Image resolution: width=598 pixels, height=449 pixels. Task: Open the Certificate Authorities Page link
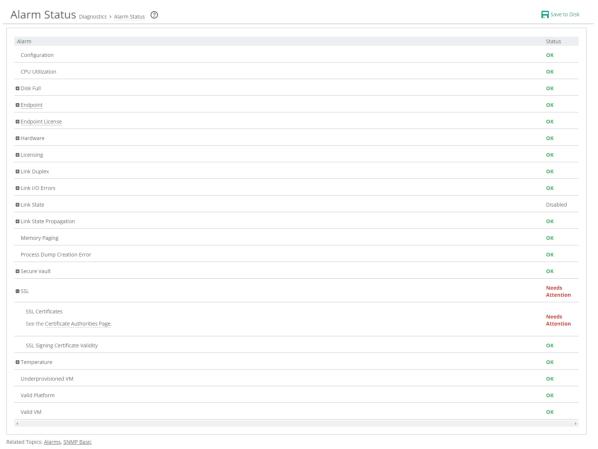(78, 324)
